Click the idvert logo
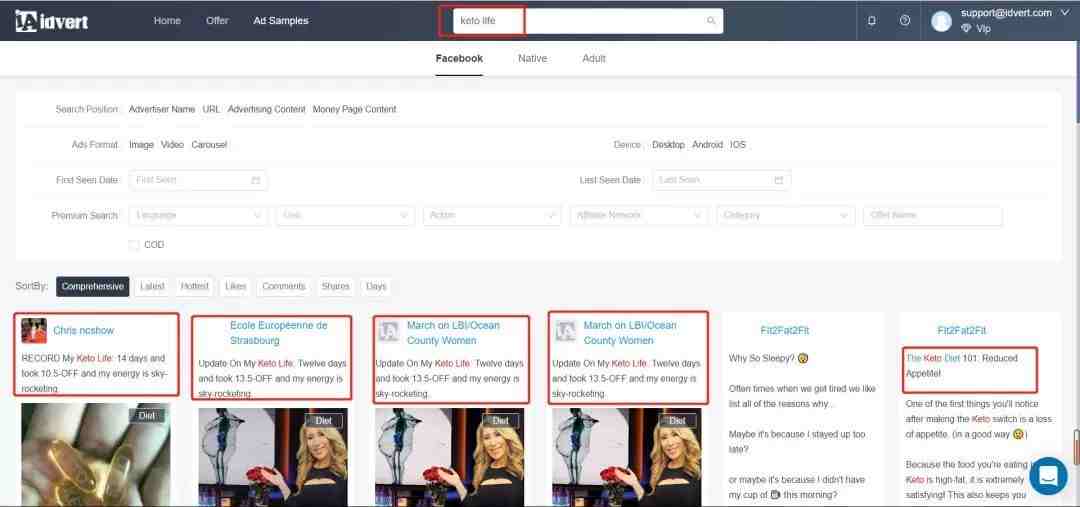The image size is (1080, 507). (52, 21)
